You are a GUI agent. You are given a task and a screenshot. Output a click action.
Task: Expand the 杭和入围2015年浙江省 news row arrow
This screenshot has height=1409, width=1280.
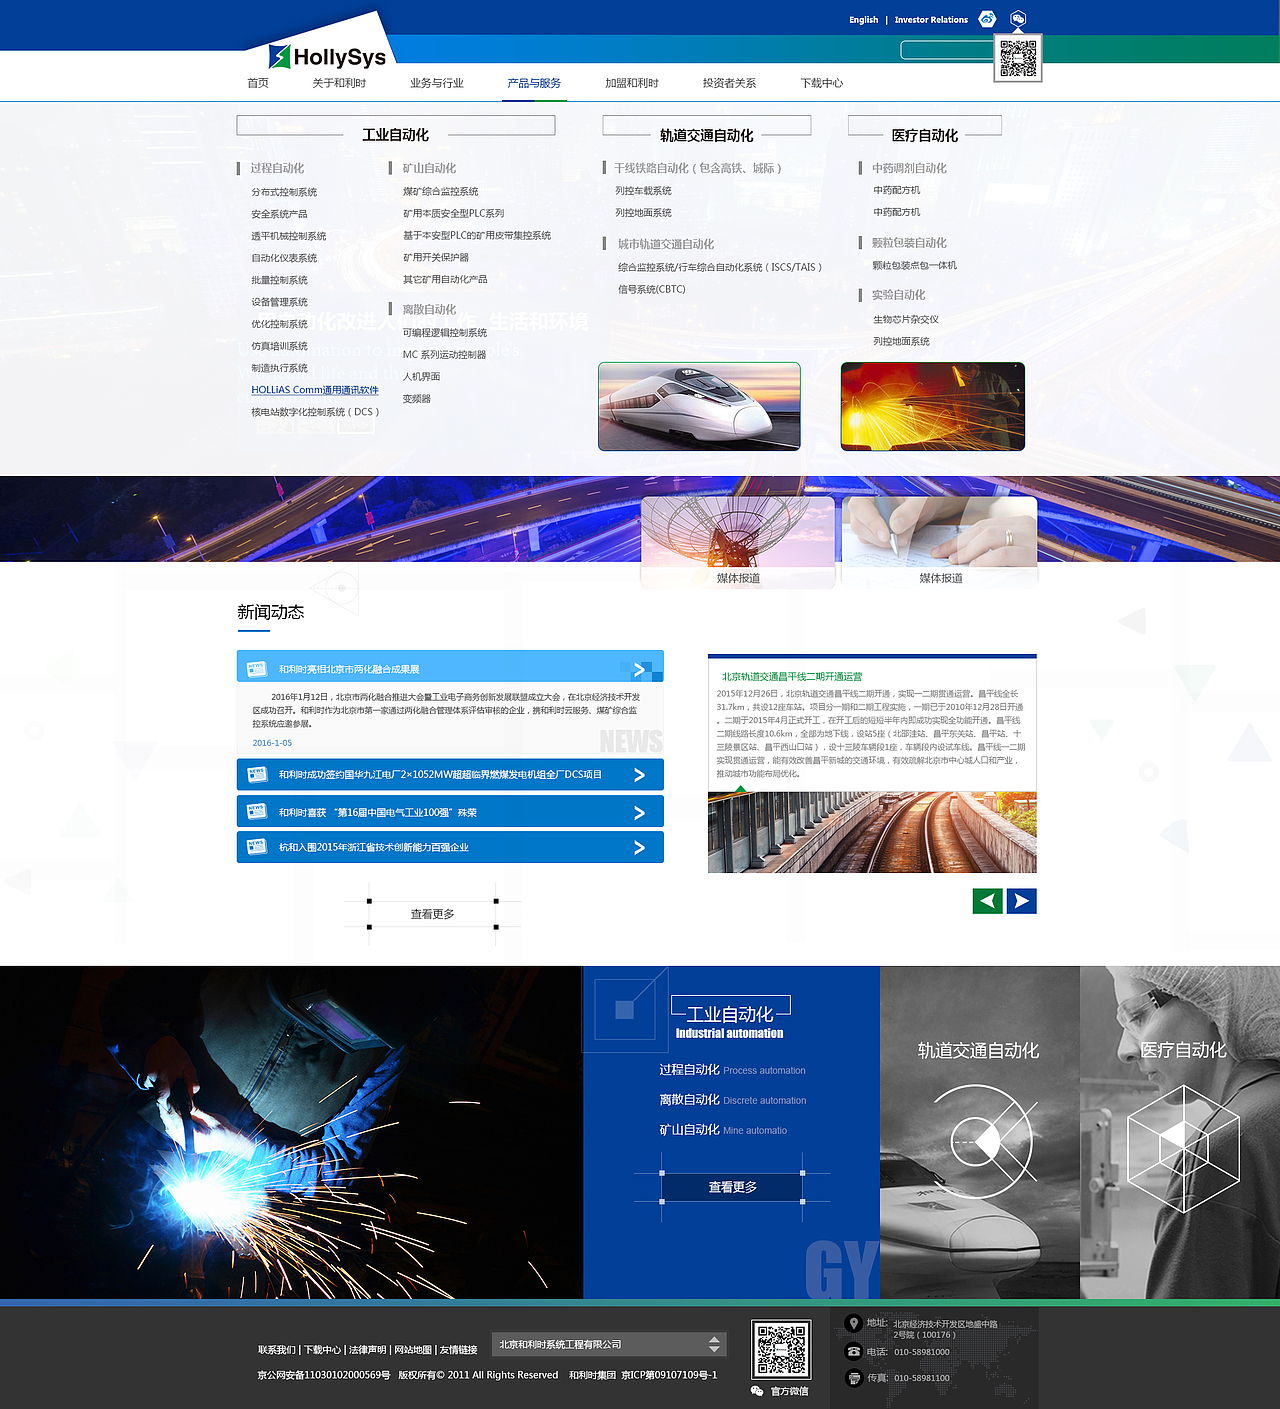(x=640, y=848)
